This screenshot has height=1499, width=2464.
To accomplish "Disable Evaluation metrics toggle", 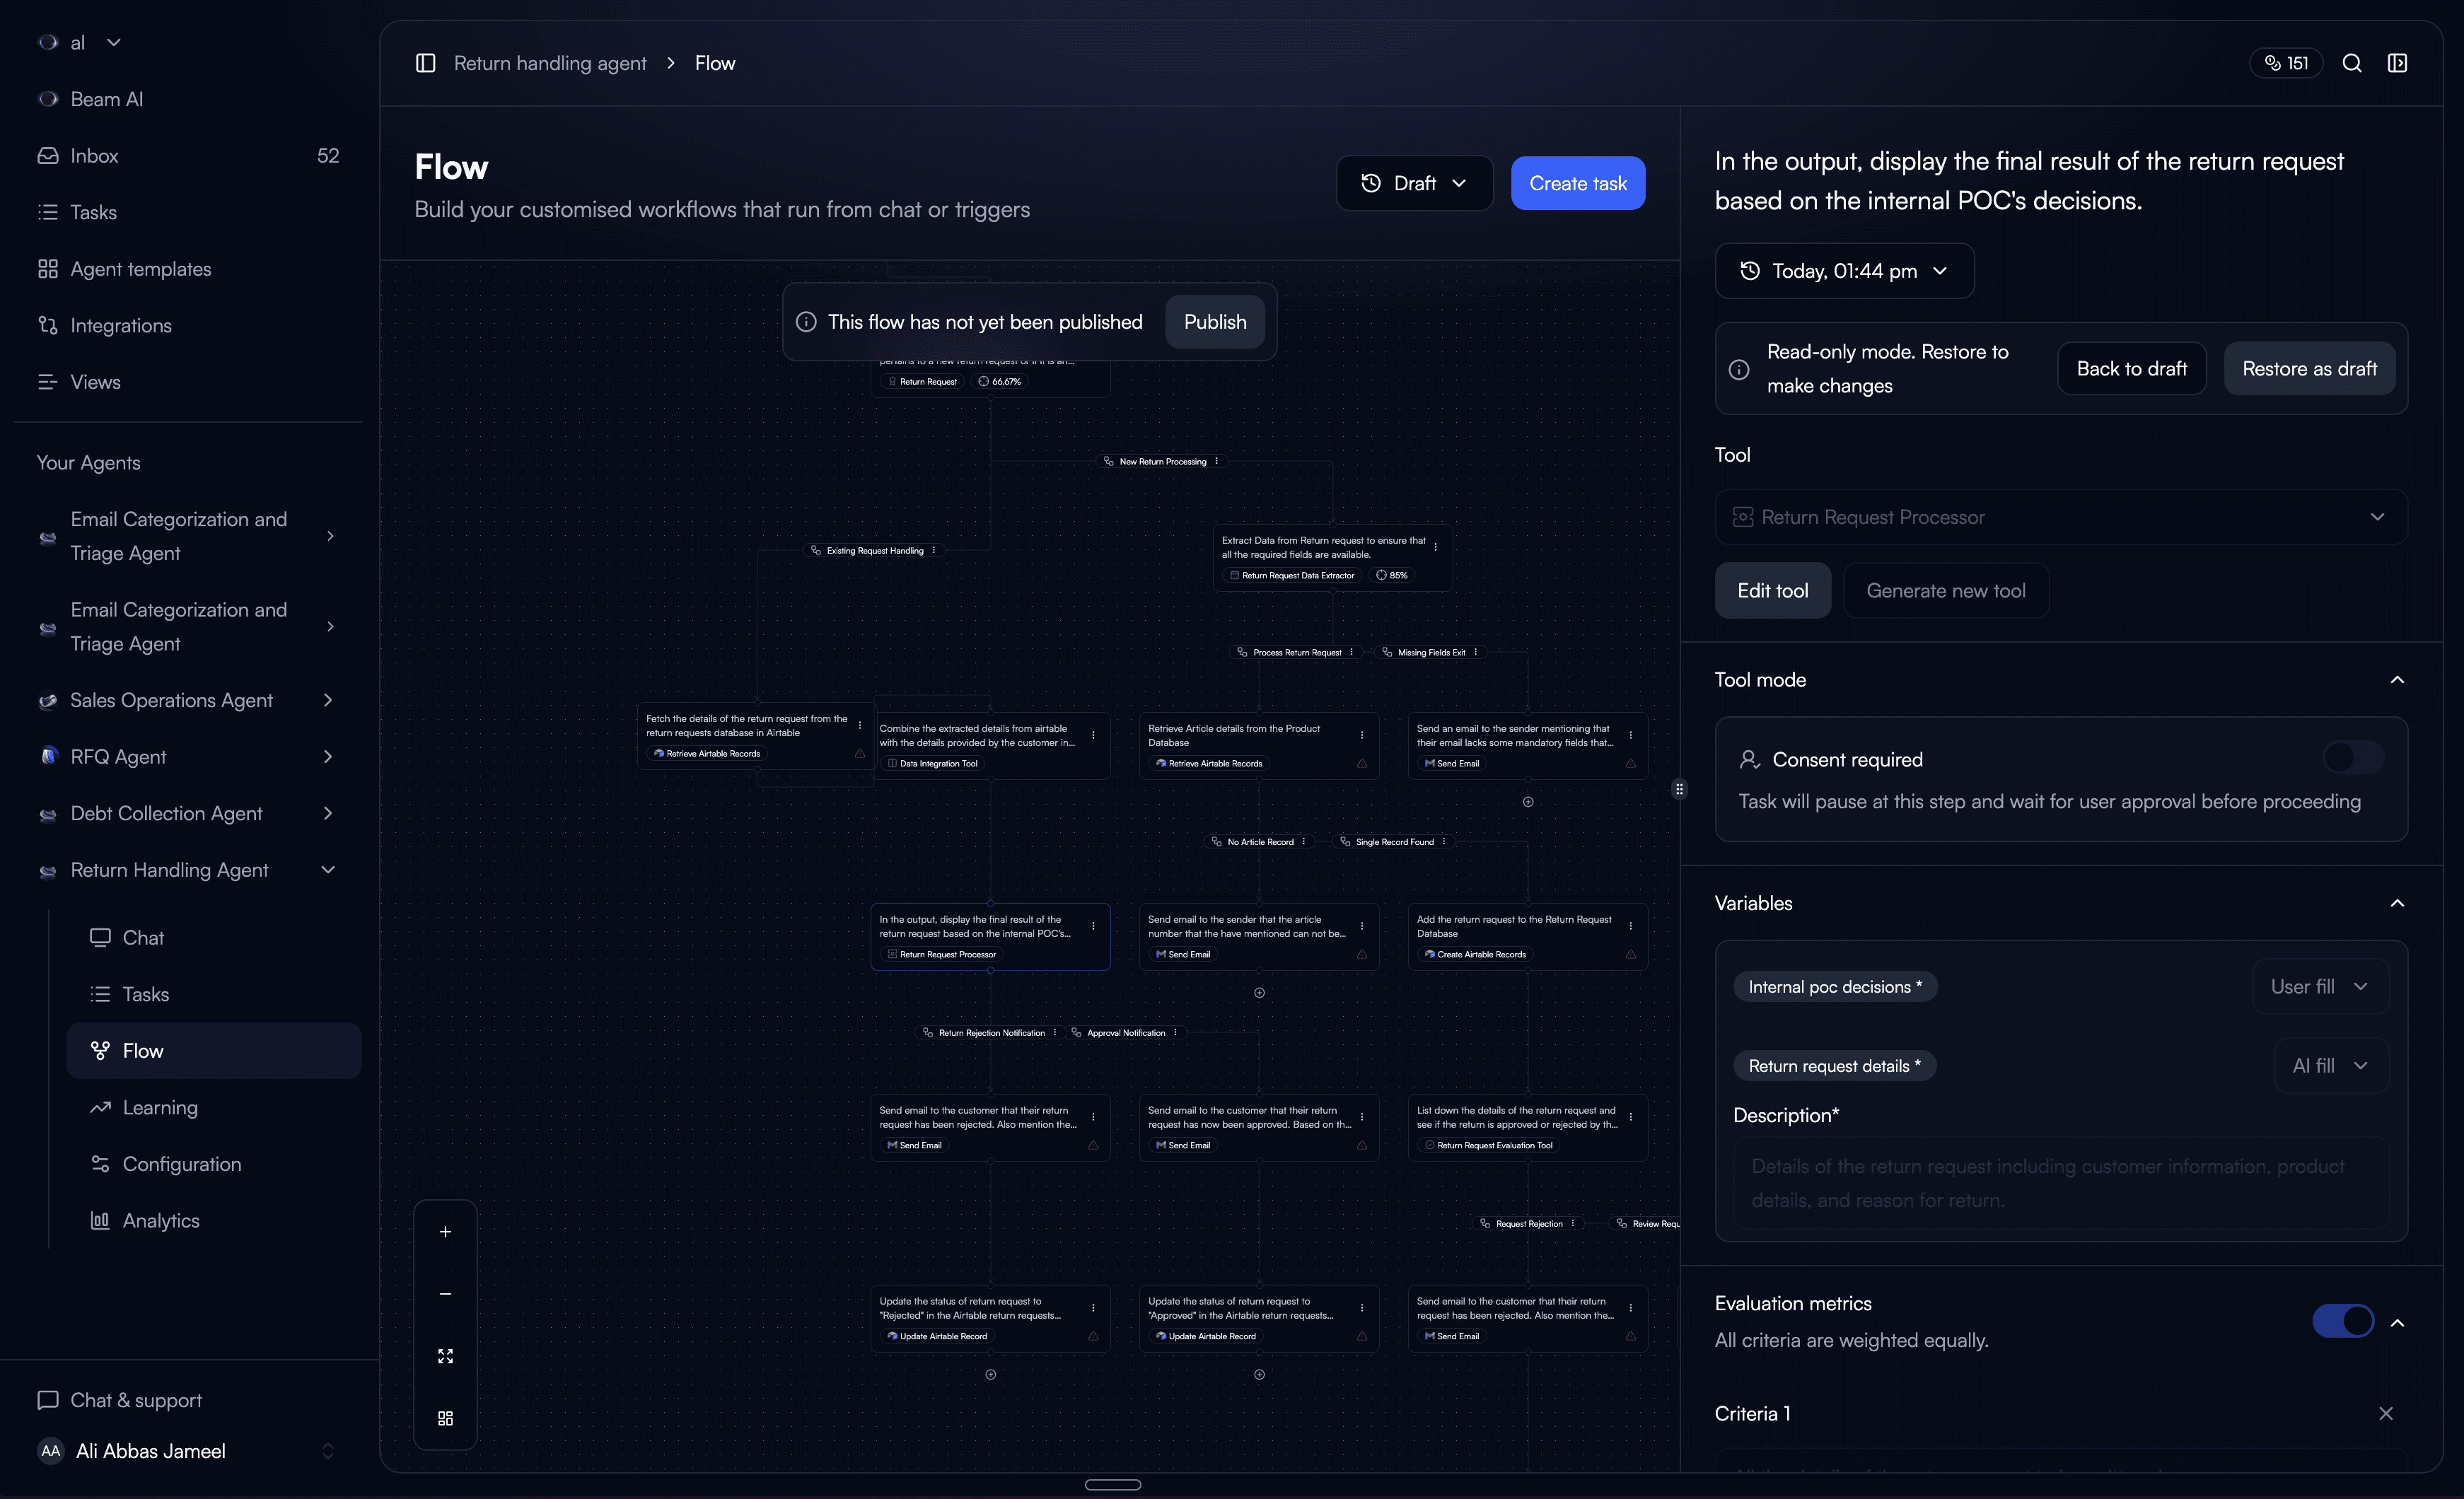I will [2342, 1321].
